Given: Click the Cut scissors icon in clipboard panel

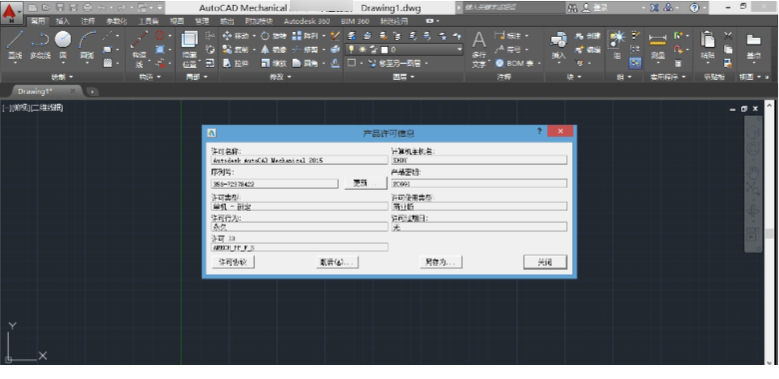Looking at the screenshot, I should [728, 36].
